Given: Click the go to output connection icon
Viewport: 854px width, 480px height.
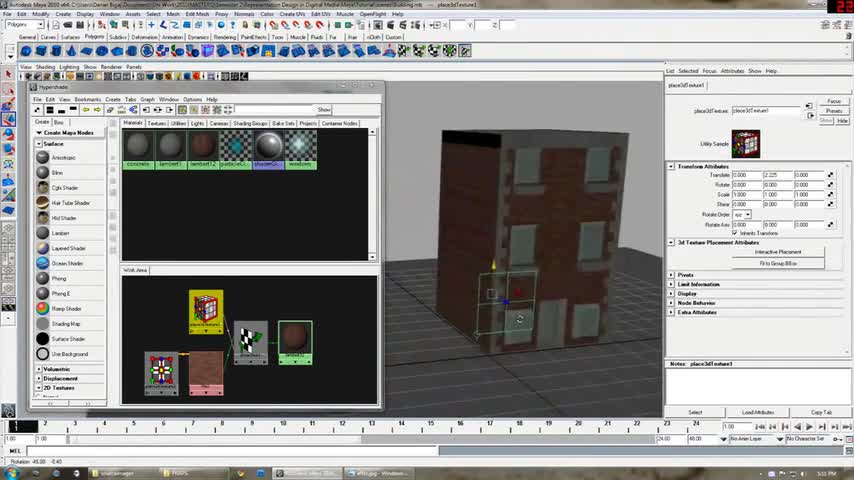Looking at the screenshot, I should (810, 116).
